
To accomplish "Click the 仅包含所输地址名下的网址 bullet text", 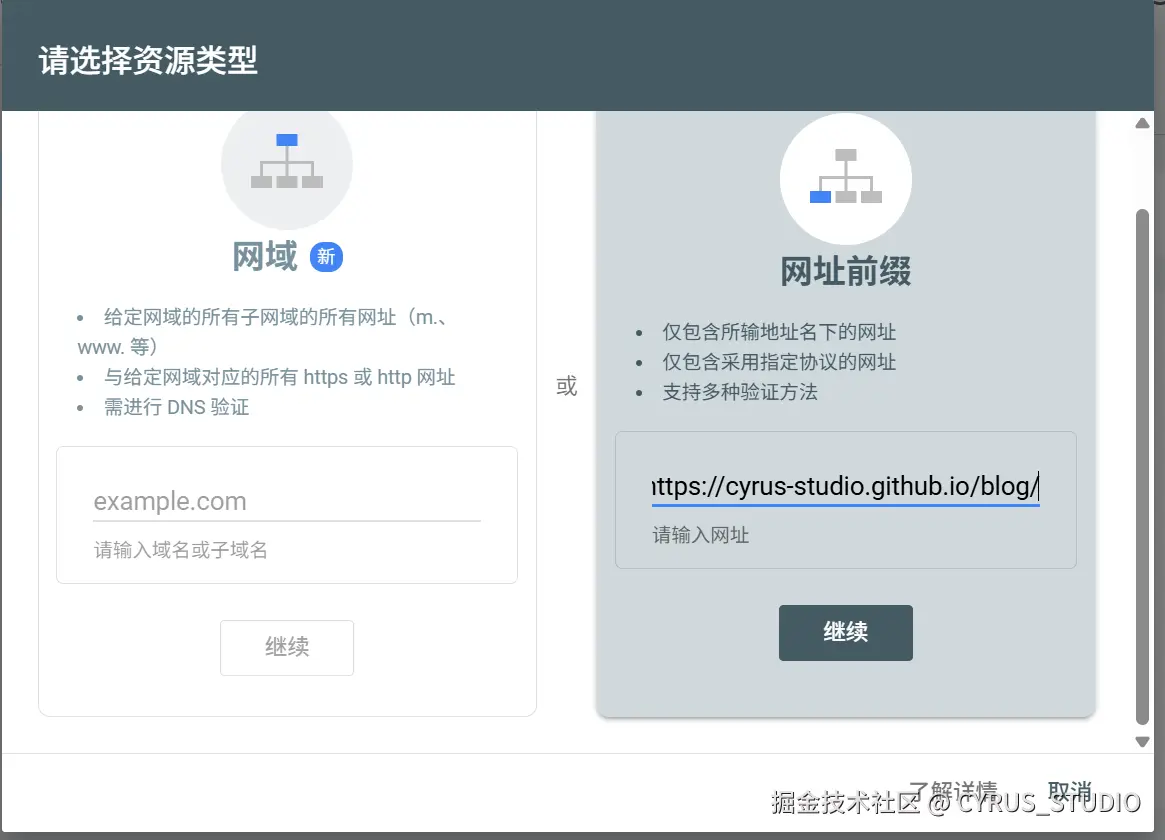I will pos(779,332).
